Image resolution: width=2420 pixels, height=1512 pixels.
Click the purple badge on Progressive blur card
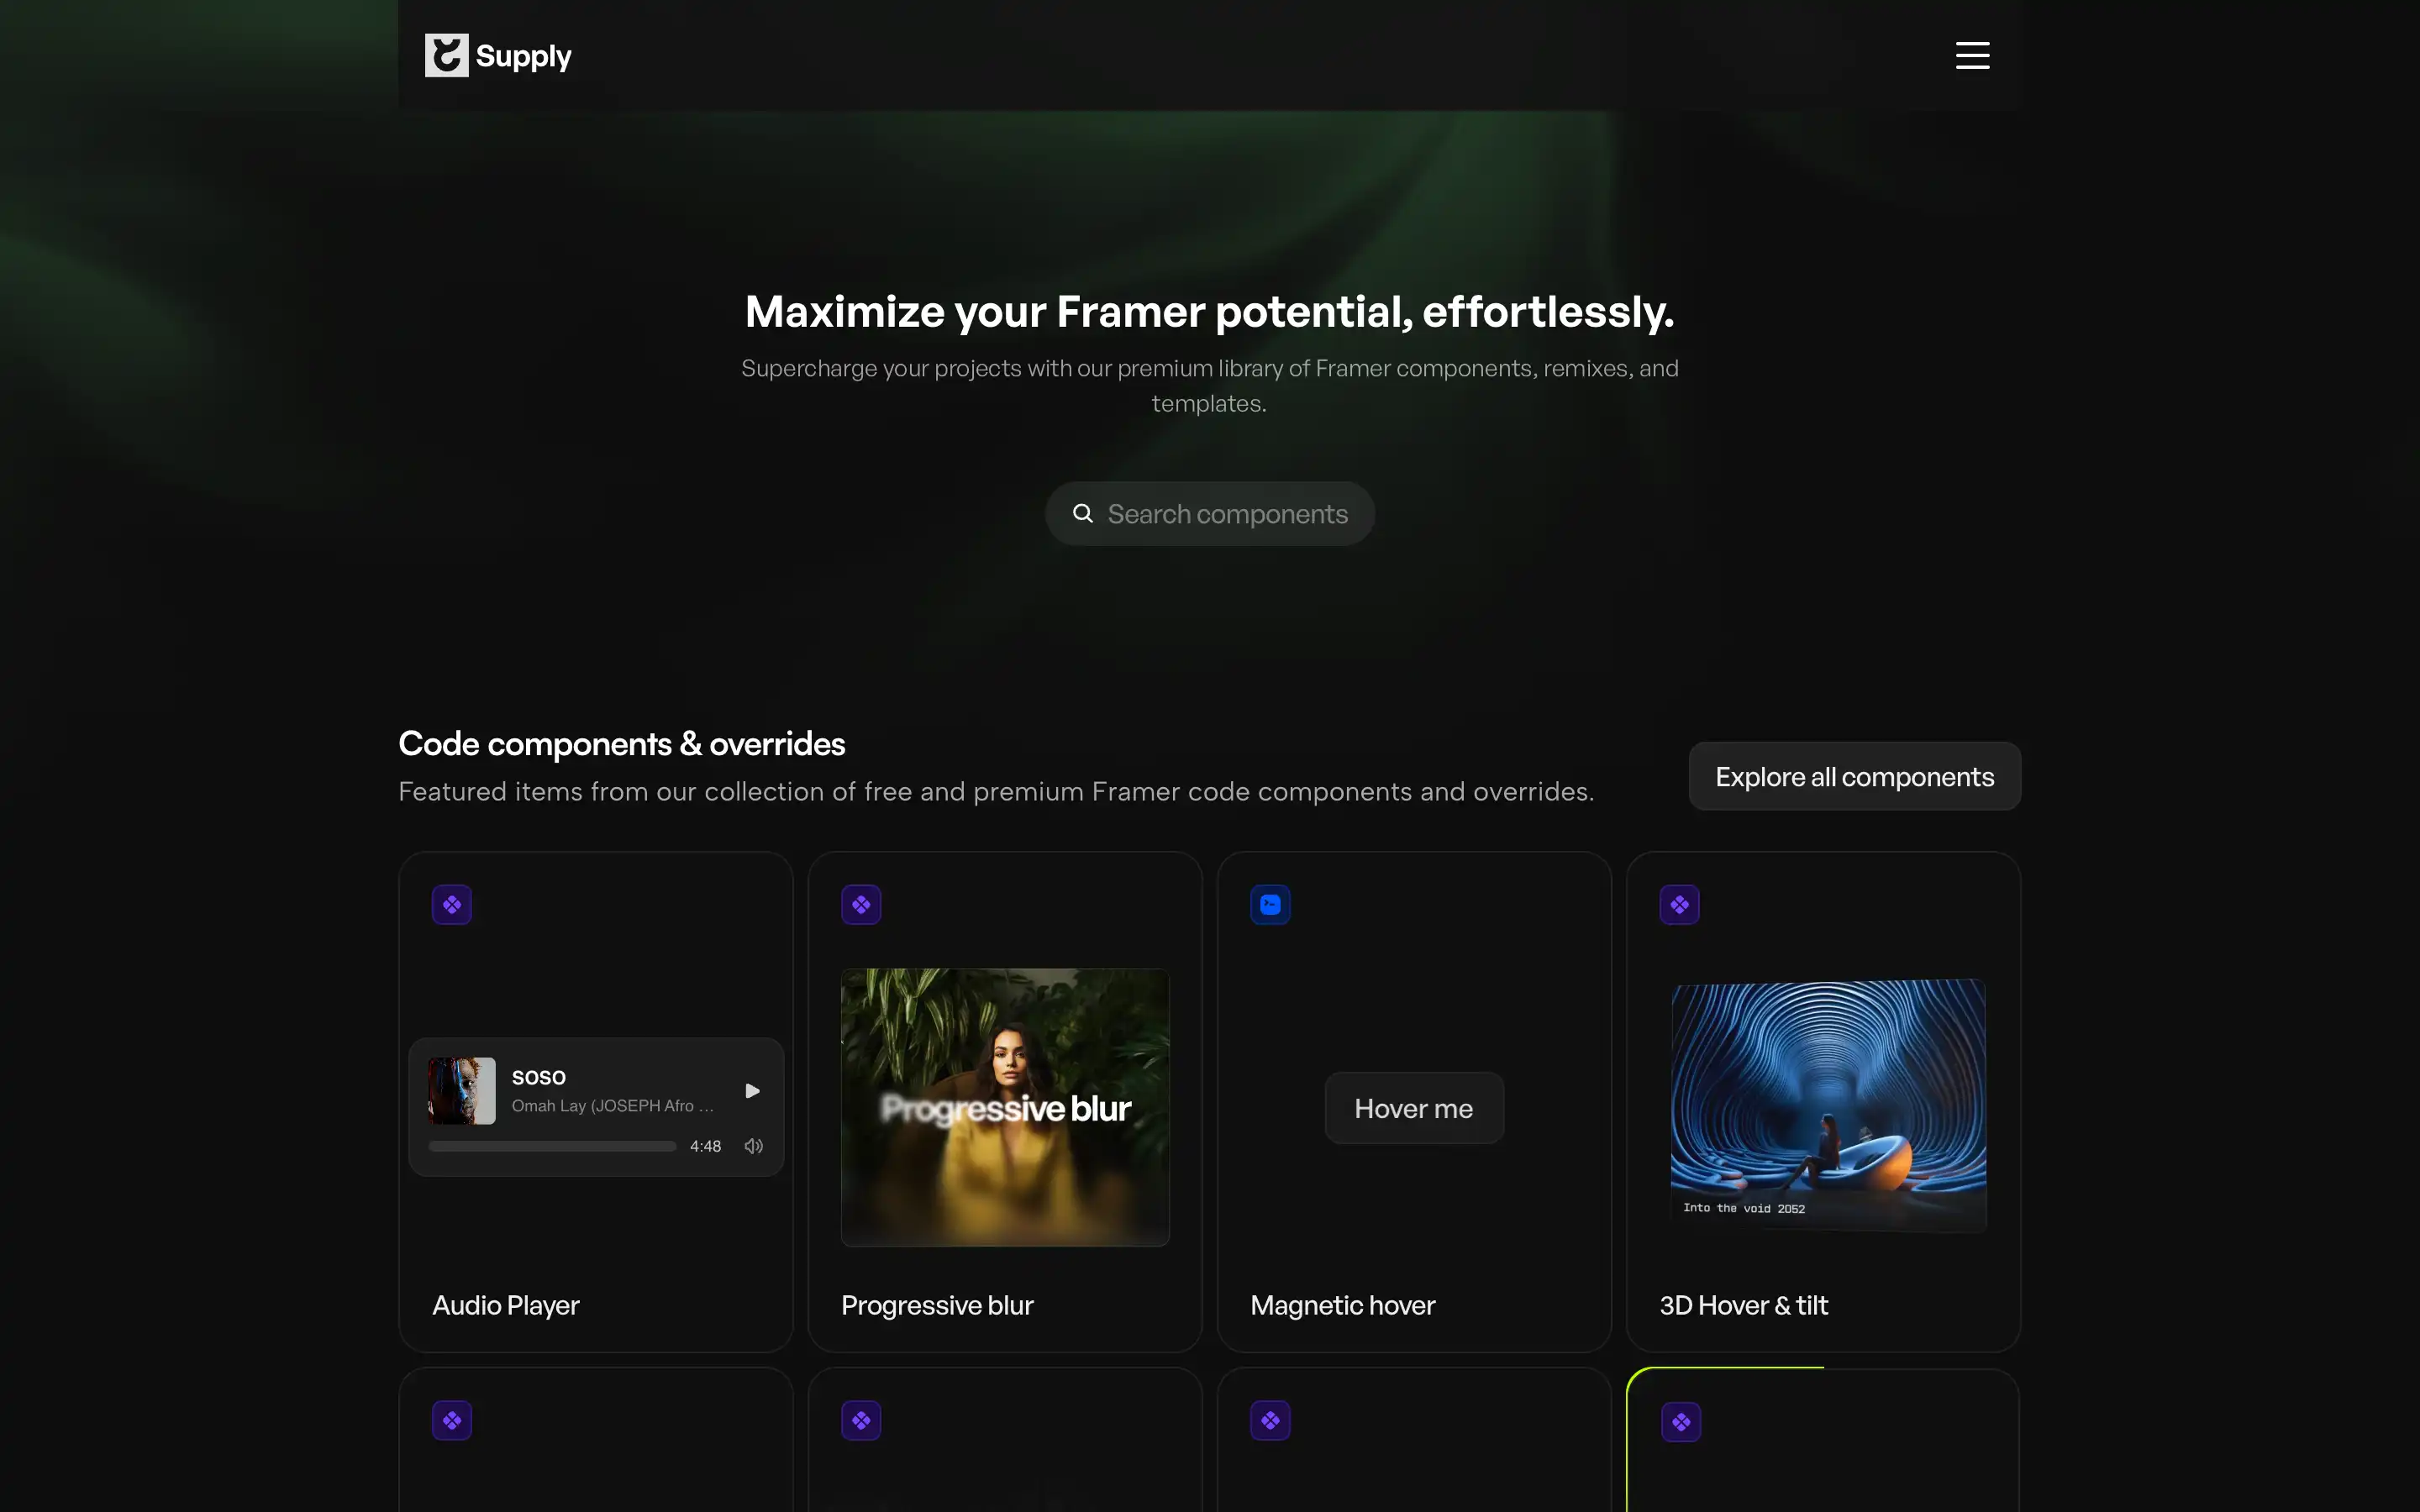(861, 905)
